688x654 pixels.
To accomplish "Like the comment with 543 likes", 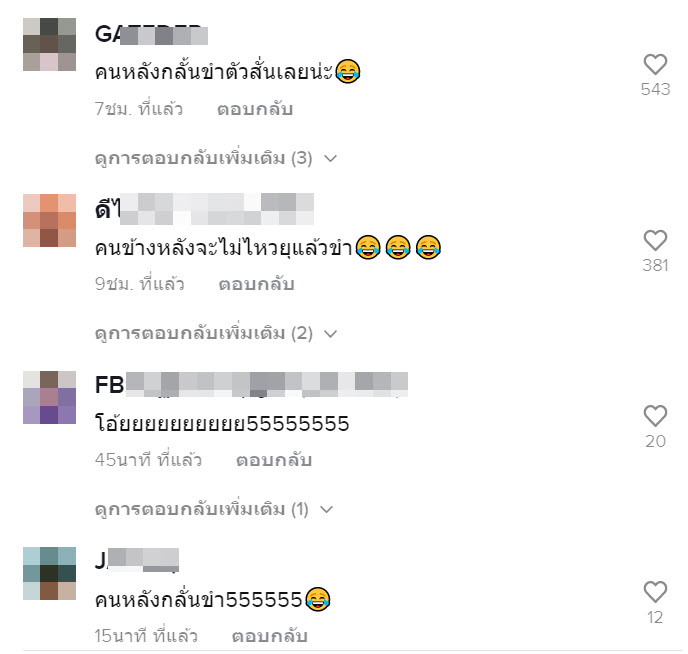I will (x=655, y=64).
